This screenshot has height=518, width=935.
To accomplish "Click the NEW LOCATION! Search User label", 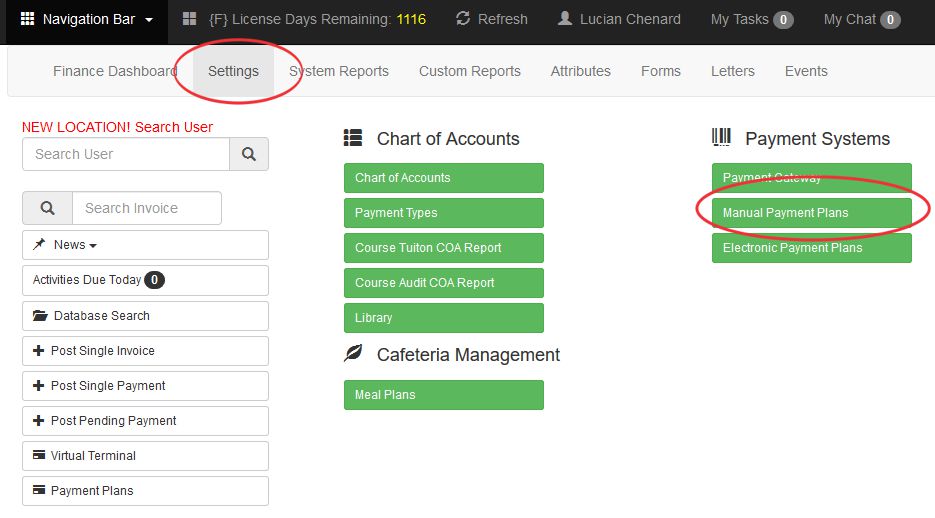I will click(x=117, y=127).
